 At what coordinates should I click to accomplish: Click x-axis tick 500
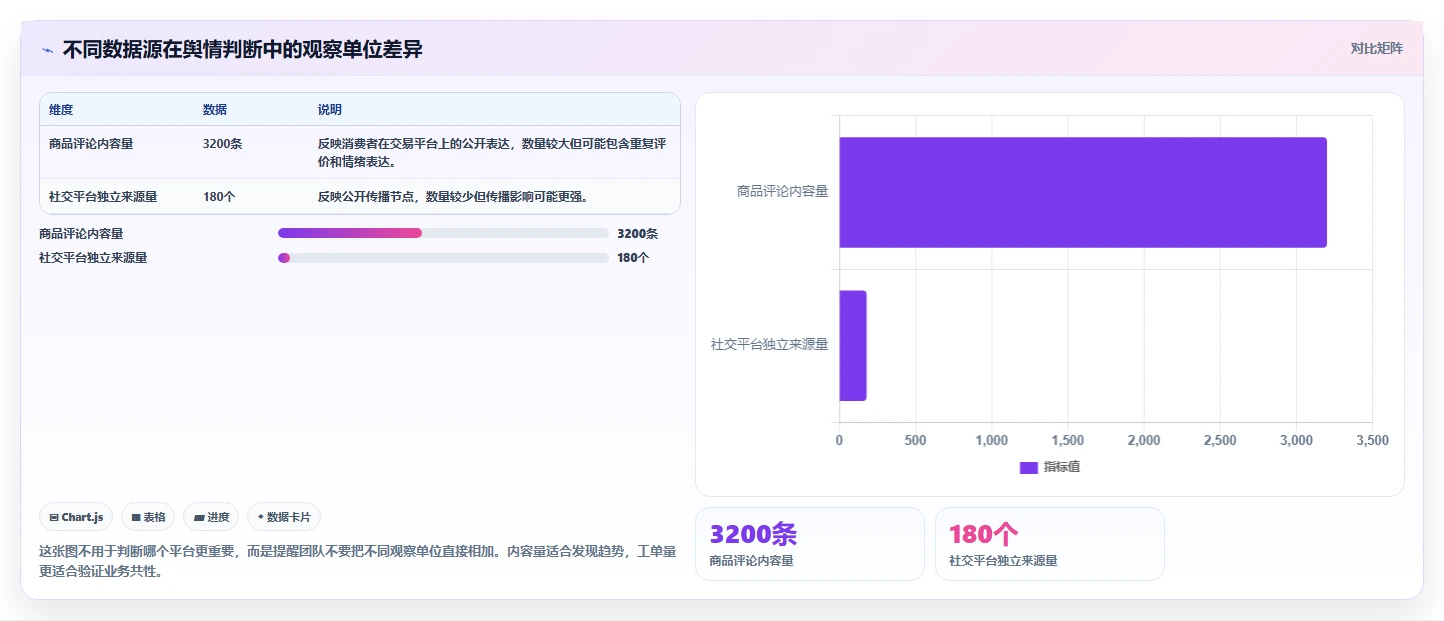click(x=915, y=440)
